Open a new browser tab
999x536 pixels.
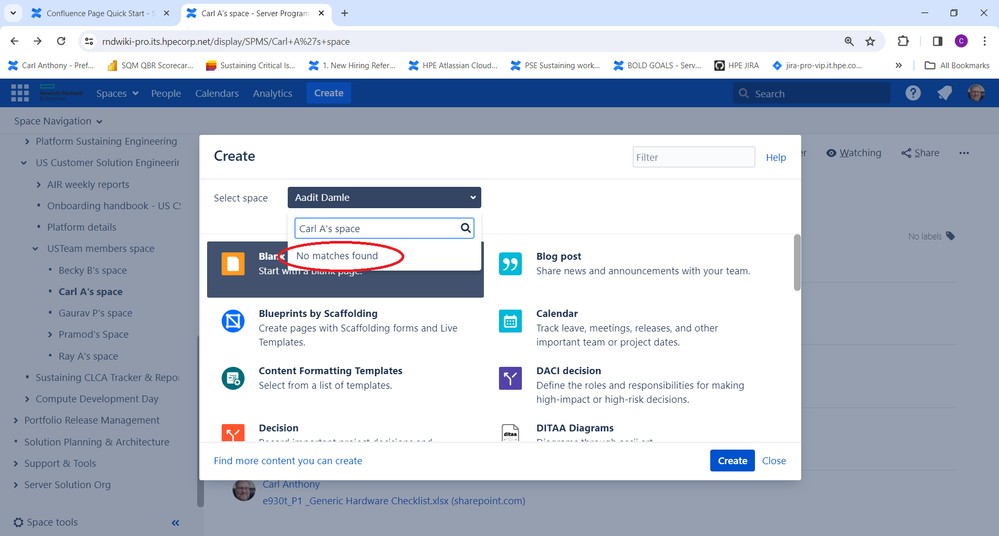(344, 13)
